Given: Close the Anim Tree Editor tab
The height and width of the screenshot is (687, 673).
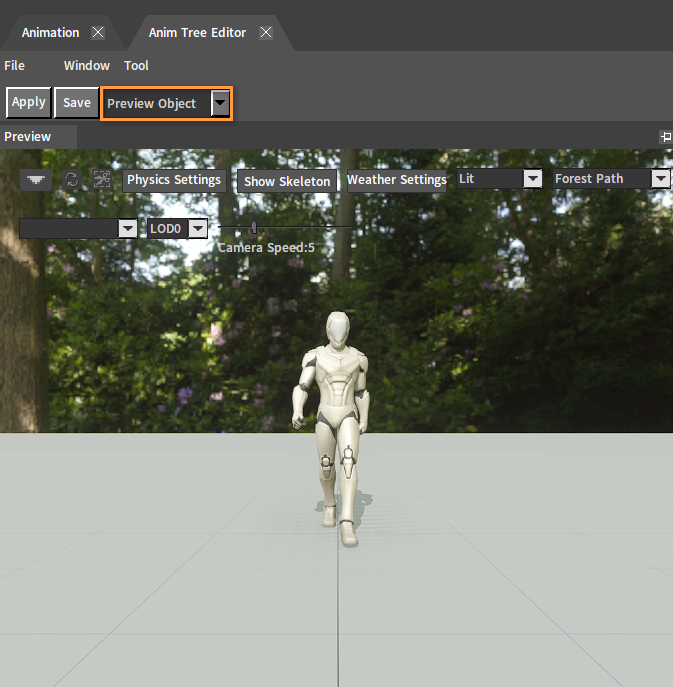Looking at the screenshot, I should click(266, 32).
